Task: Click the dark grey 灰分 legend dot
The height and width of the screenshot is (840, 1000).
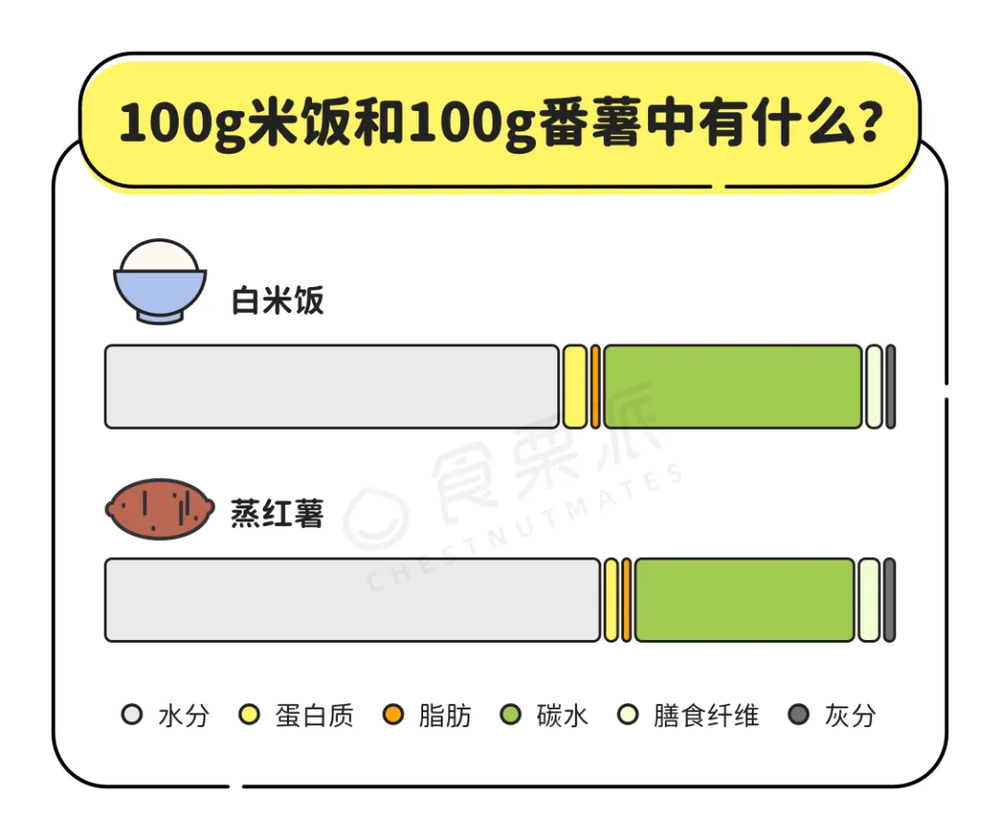Action: click(798, 715)
